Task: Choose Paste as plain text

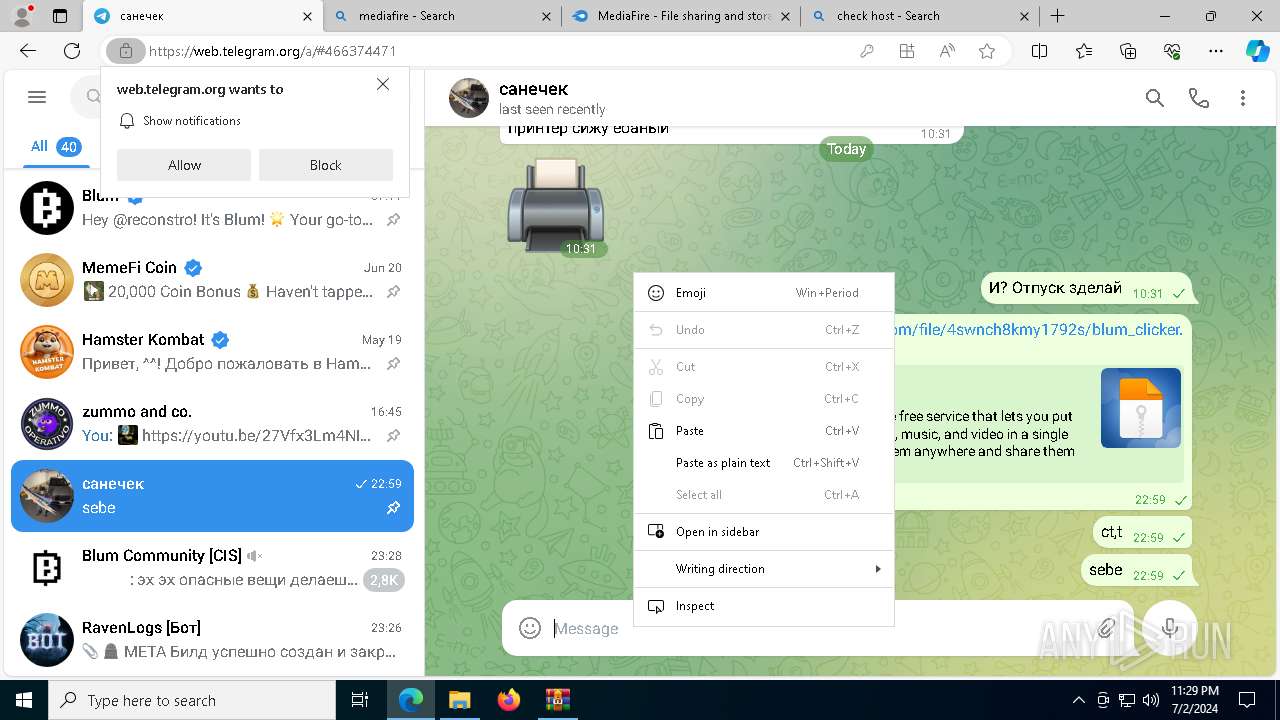Action: tap(764, 463)
